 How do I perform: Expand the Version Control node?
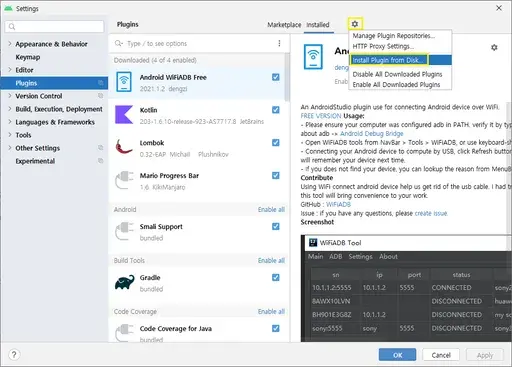click(10, 96)
